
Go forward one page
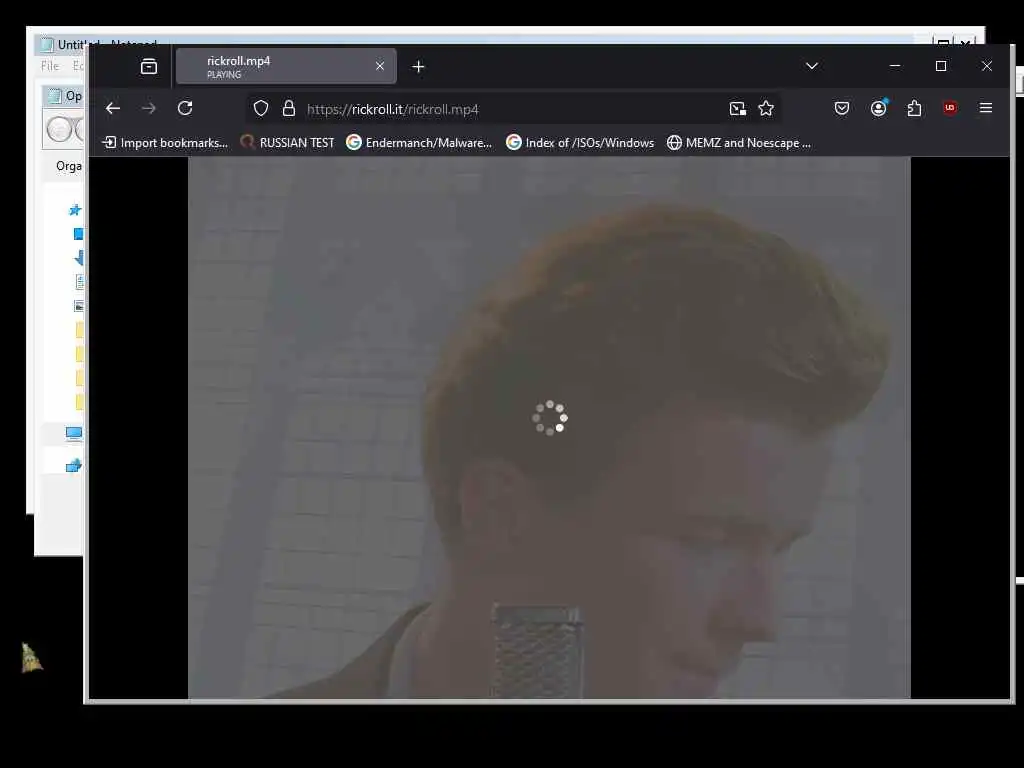[149, 108]
